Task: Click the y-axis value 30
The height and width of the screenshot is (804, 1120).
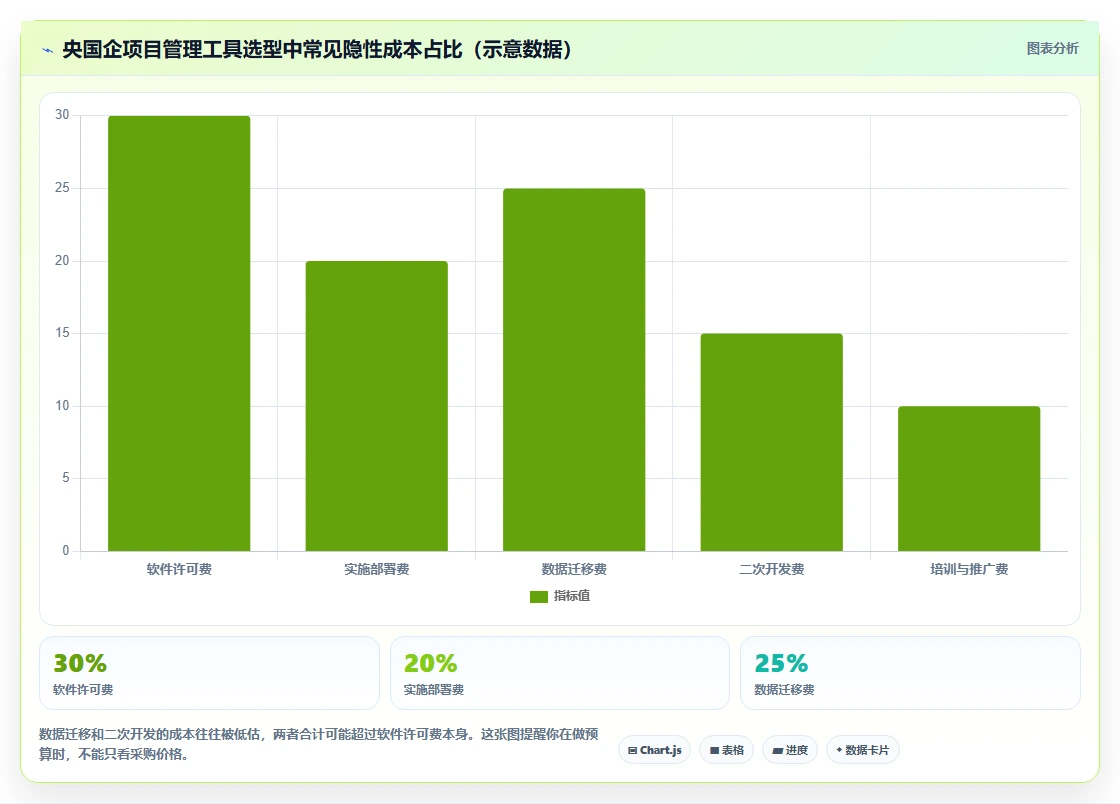Action: [x=62, y=115]
